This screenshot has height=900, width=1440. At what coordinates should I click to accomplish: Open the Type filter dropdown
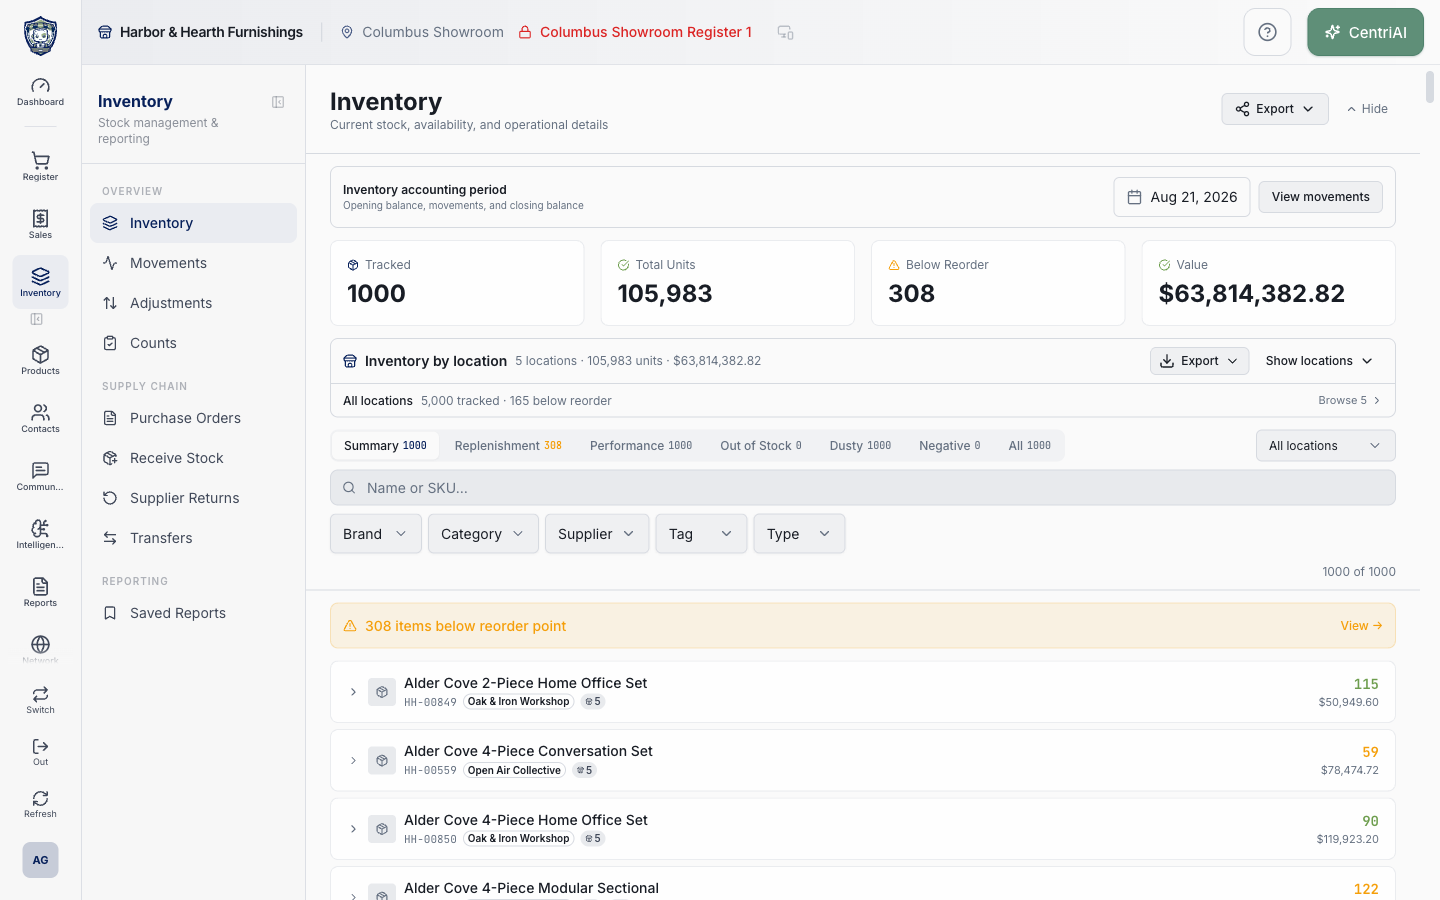pos(799,534)
